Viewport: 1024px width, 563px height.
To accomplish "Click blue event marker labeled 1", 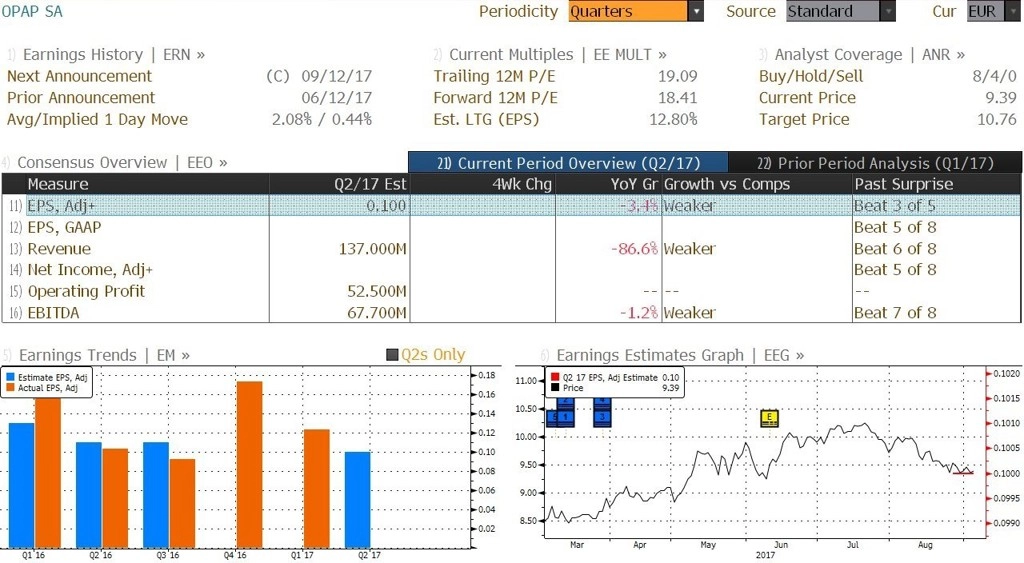I will click(x=566, y=417).
